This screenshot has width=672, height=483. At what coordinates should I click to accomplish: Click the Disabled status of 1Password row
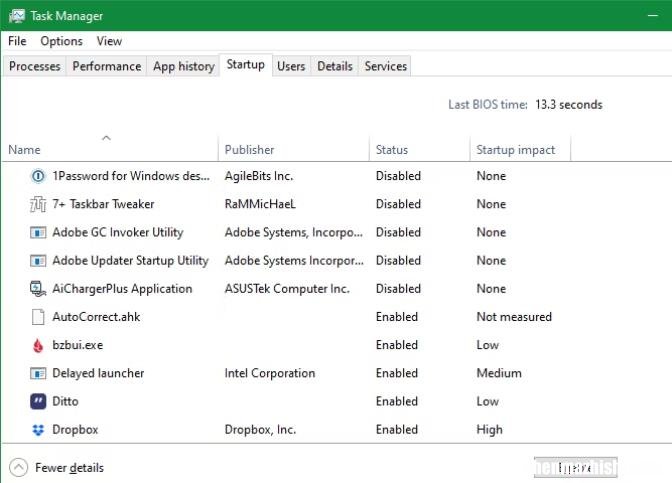click(398, 176)
